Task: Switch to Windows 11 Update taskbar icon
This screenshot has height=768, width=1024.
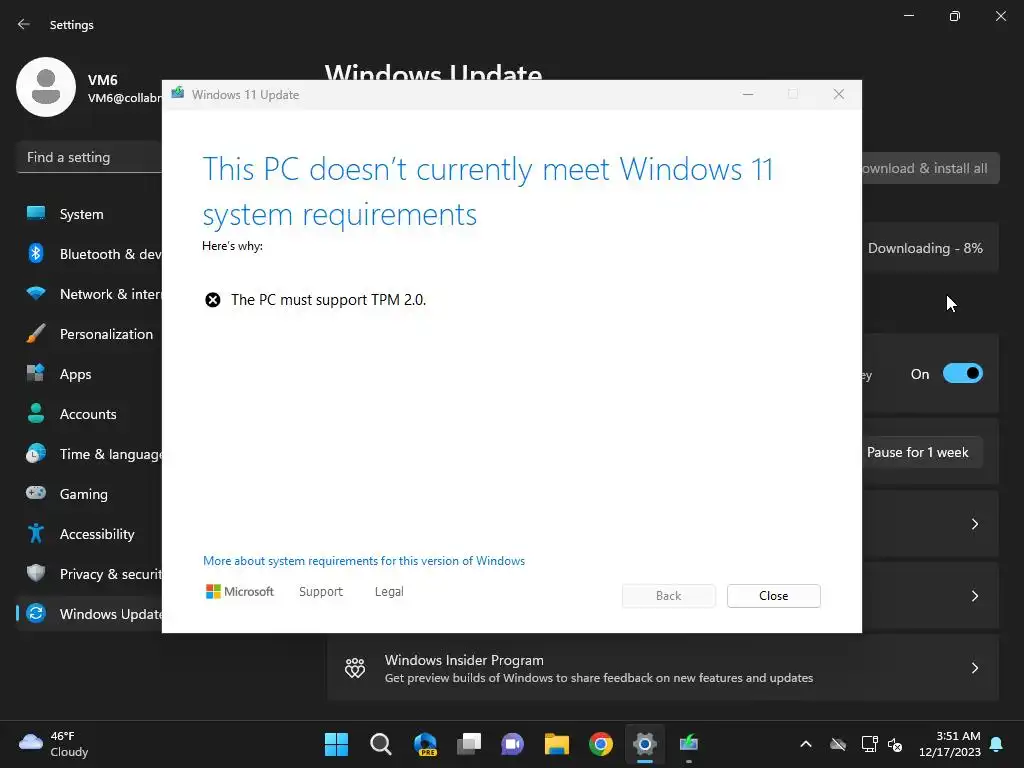Action: 689,744
